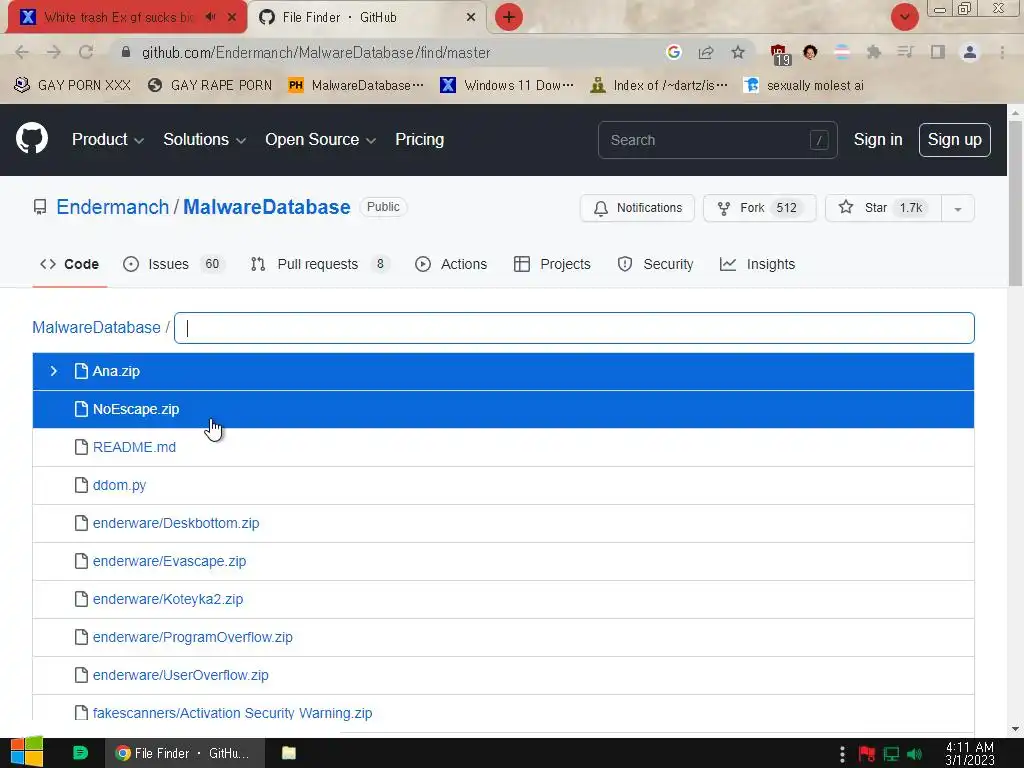Open the README.md file
1024x768 pixels.
(x=134, y=447)
